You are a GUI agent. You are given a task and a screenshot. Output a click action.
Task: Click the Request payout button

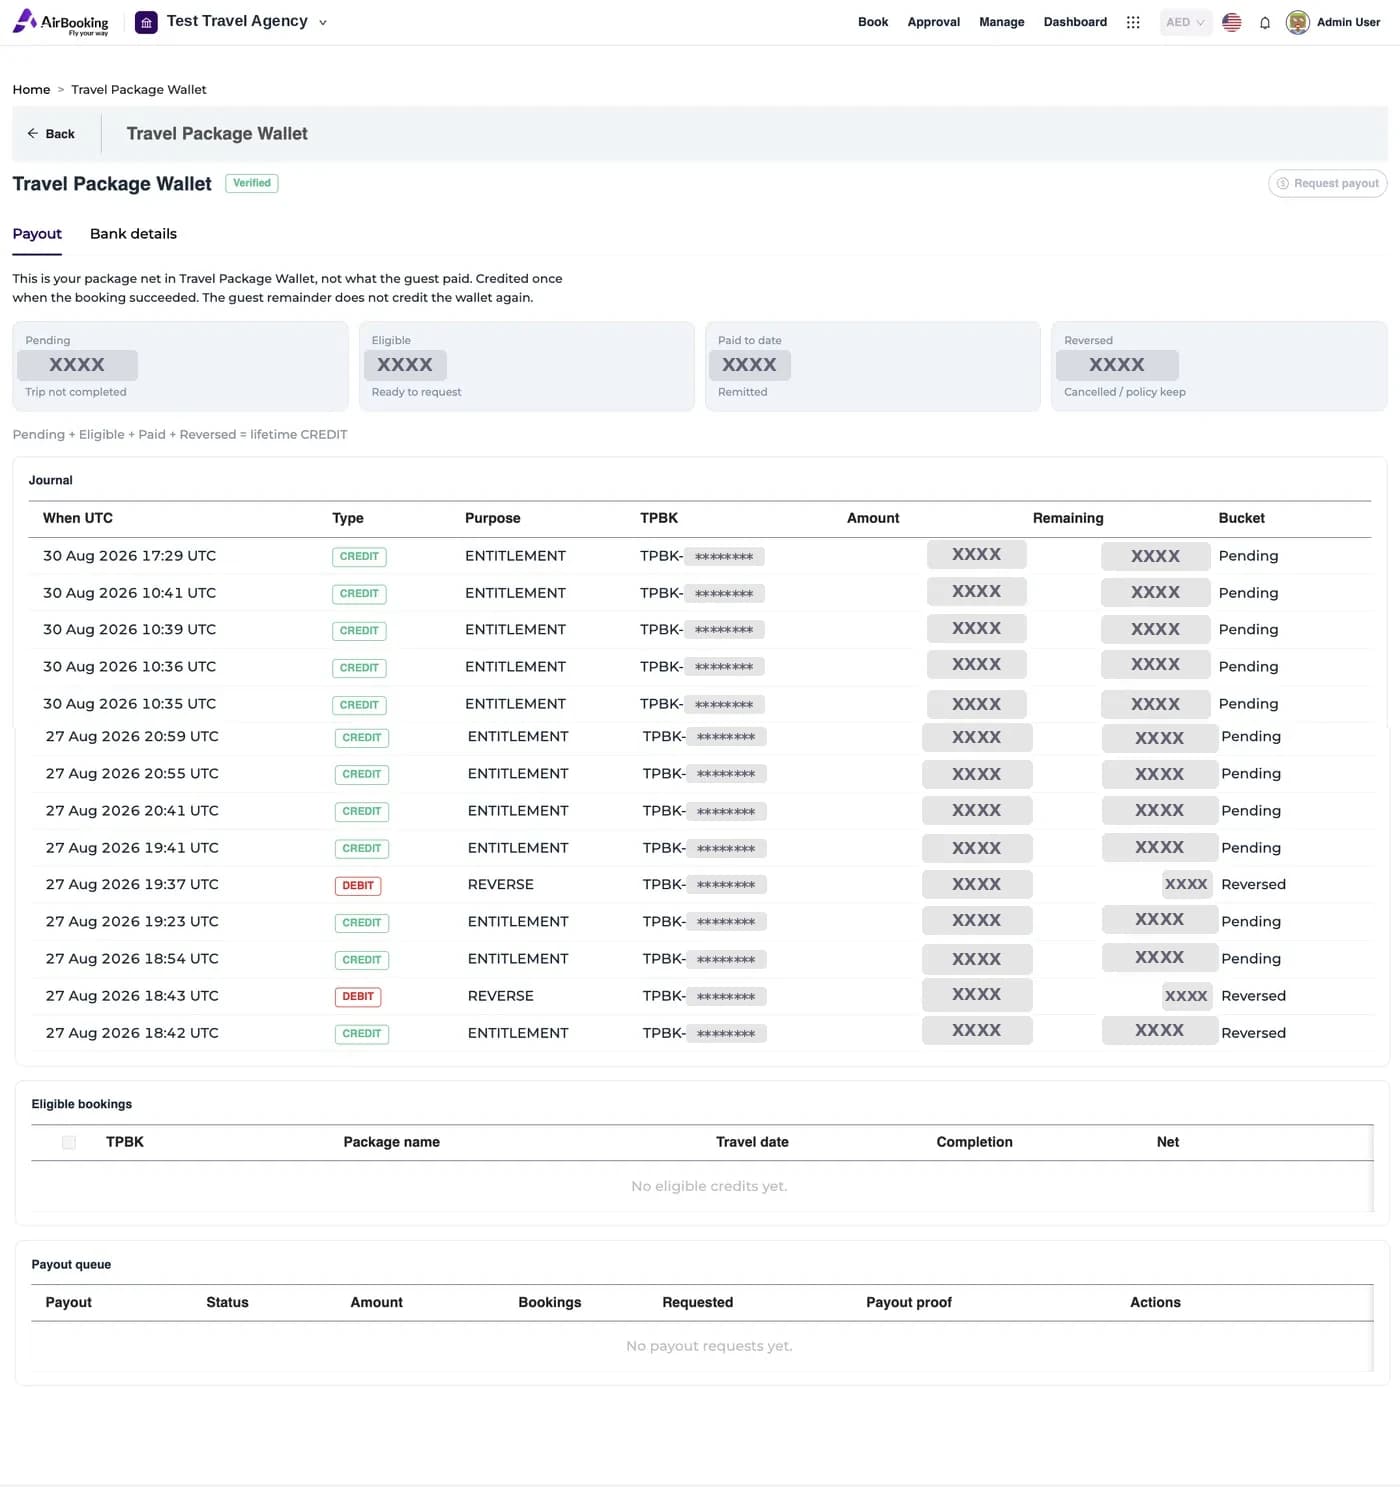[x=1327, y=183]
